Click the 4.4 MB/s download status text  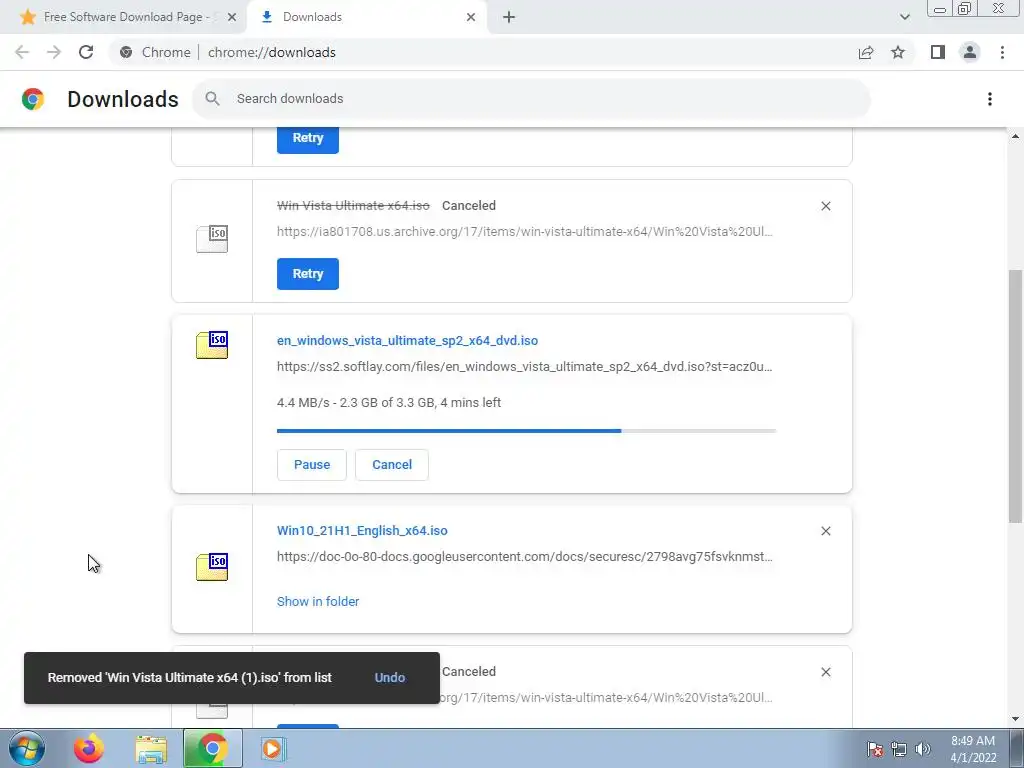[x=389, y=403]
